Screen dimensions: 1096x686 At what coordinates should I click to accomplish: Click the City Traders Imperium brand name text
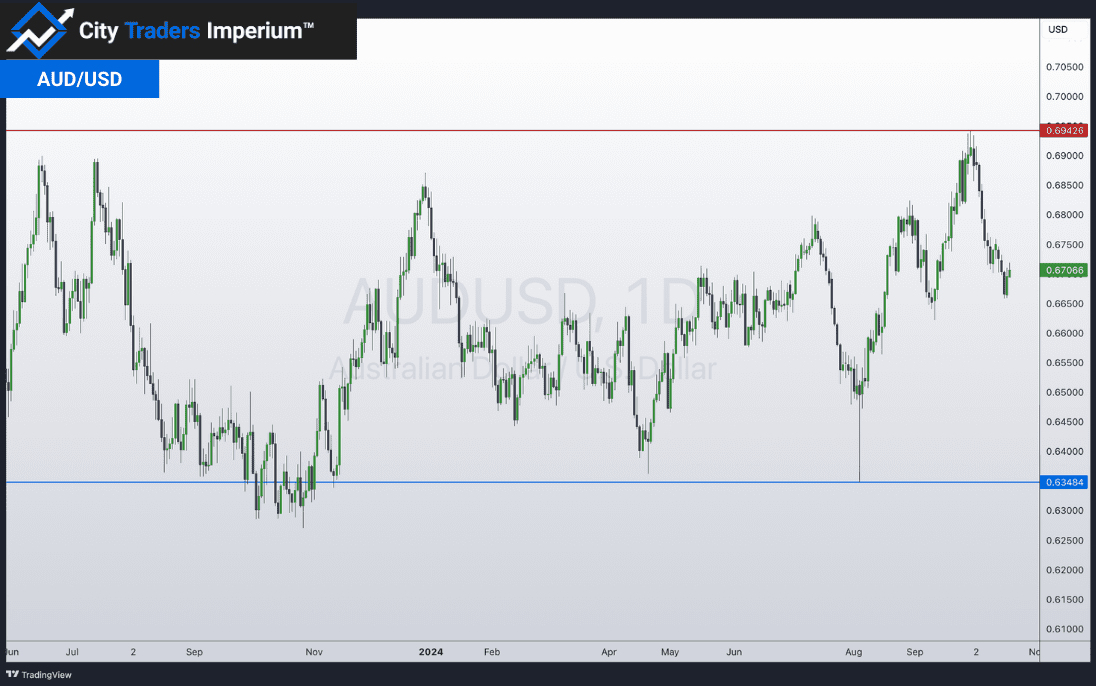tap(196, 31)
